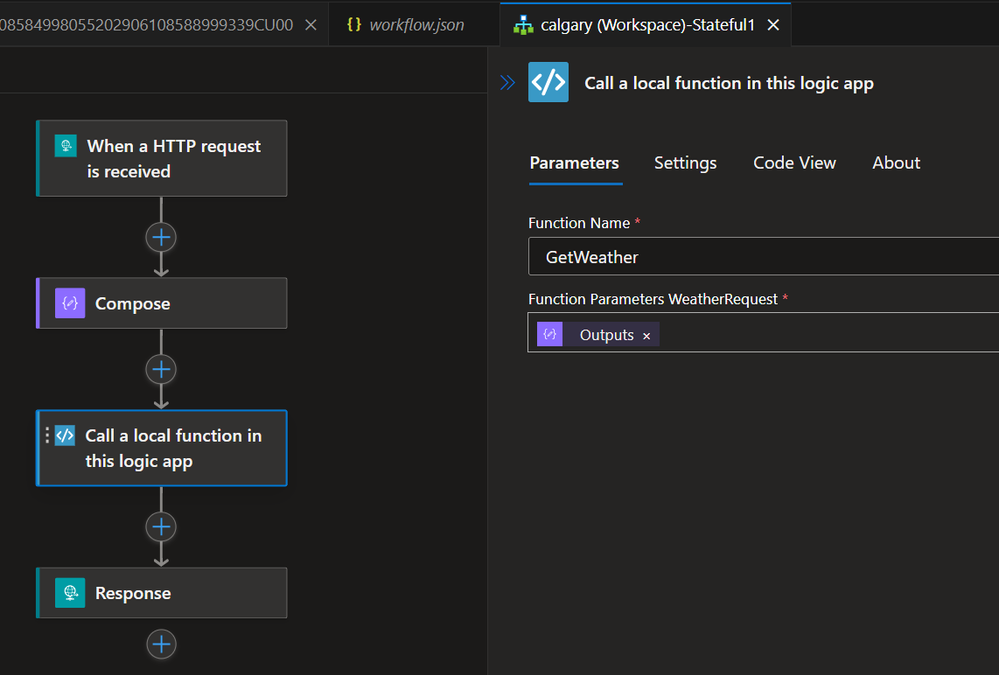Click the function icon in the panel header
The width and height of the screenshot is (999, 675).
(x=547, y=82)
